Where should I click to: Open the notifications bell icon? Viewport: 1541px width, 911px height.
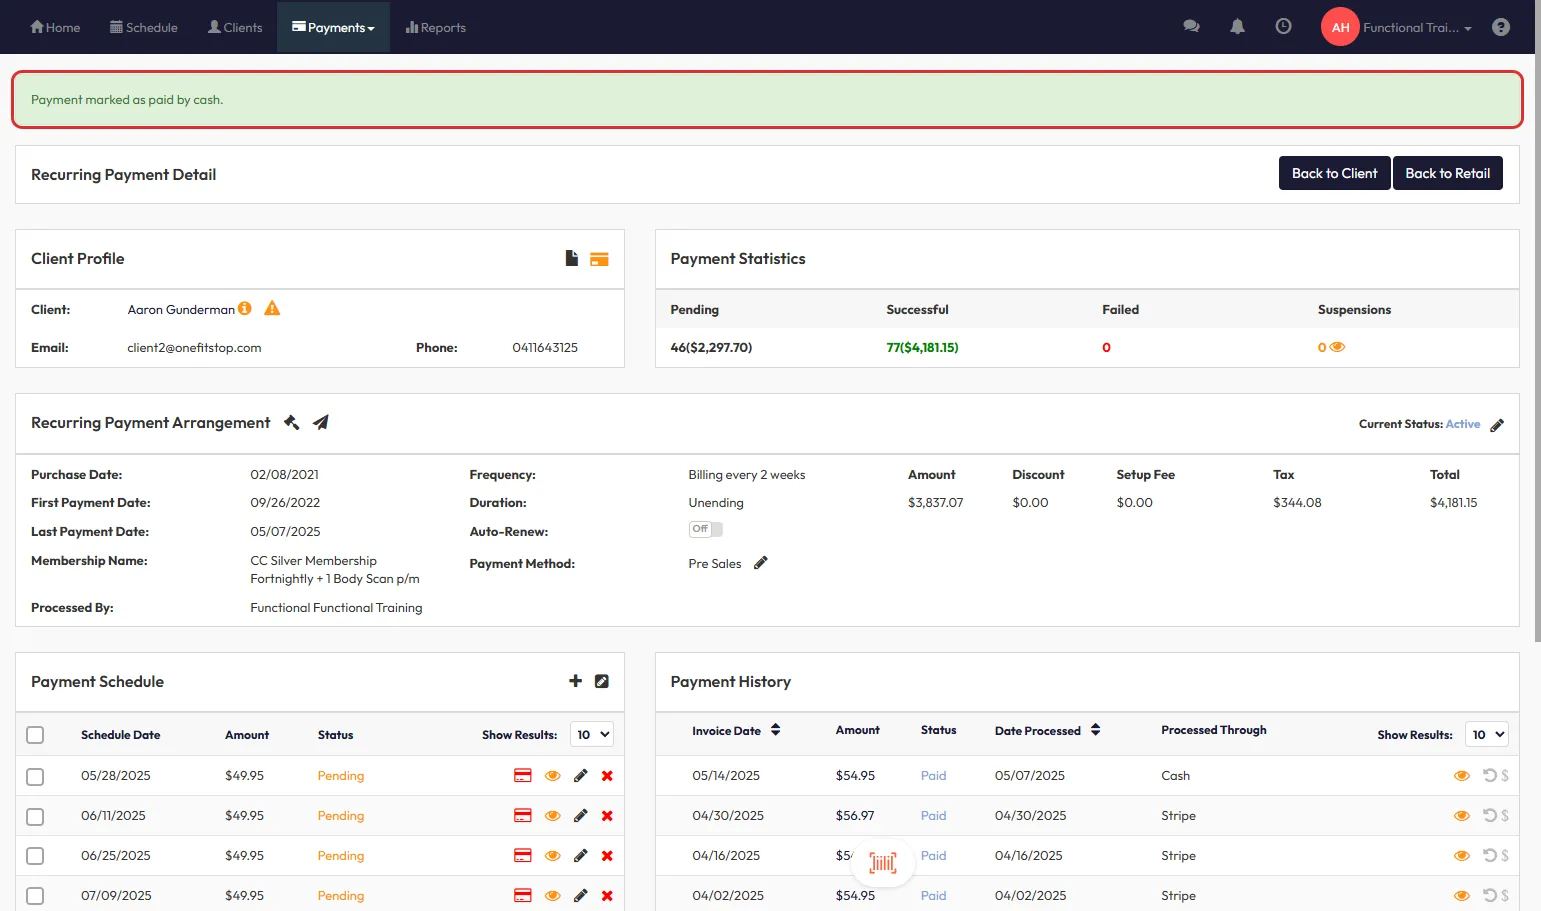(x=1237, y=27)
